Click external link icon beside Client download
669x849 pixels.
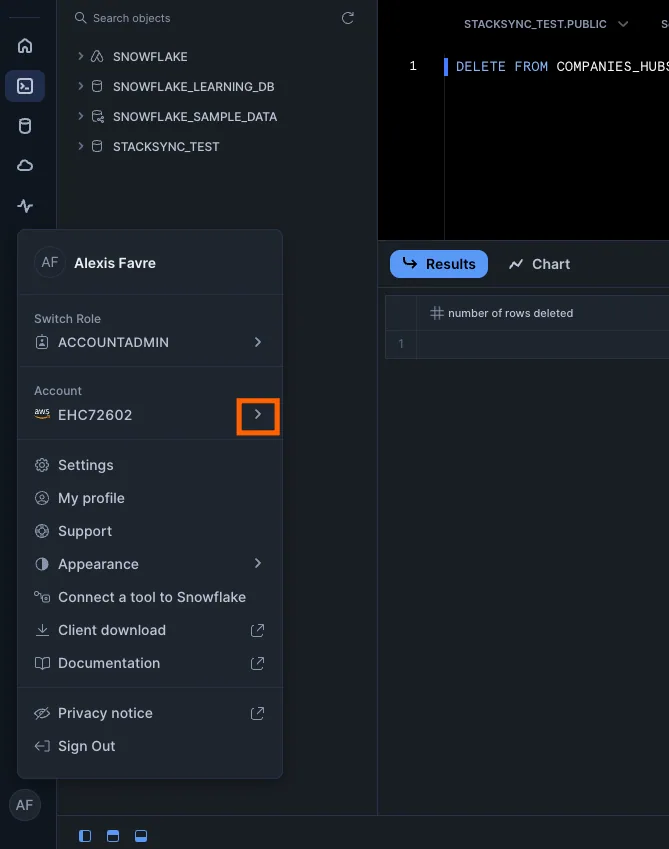pos(257,630)
